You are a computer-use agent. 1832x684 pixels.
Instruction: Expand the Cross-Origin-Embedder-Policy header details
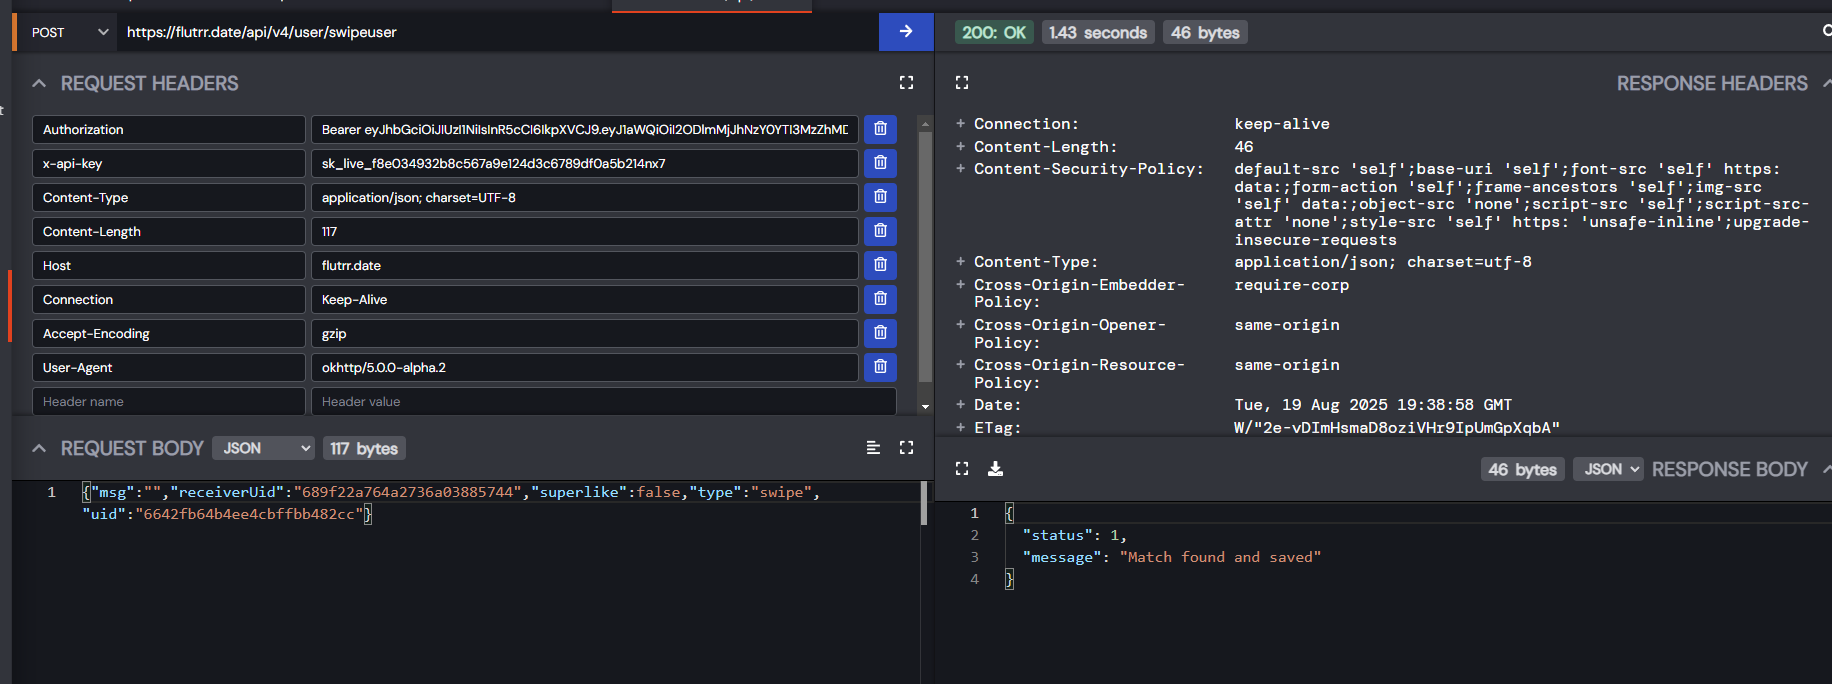[x=960, y=285]
